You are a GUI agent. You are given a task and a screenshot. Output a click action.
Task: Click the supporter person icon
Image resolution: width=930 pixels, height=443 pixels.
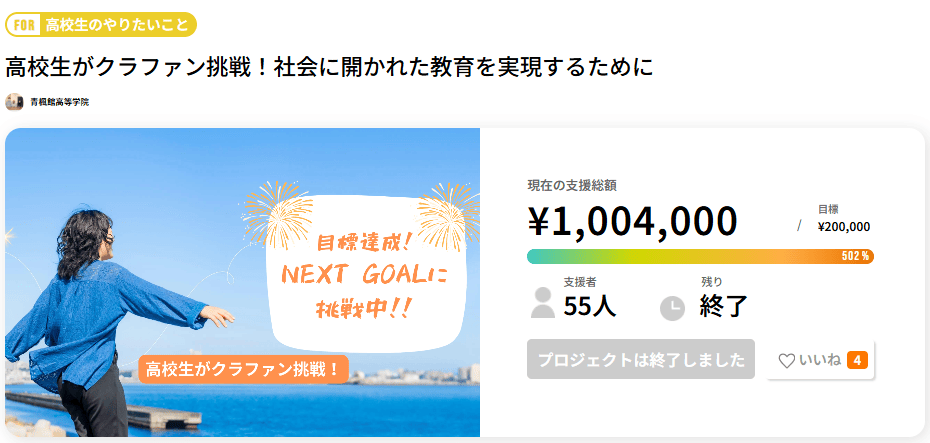542,302
